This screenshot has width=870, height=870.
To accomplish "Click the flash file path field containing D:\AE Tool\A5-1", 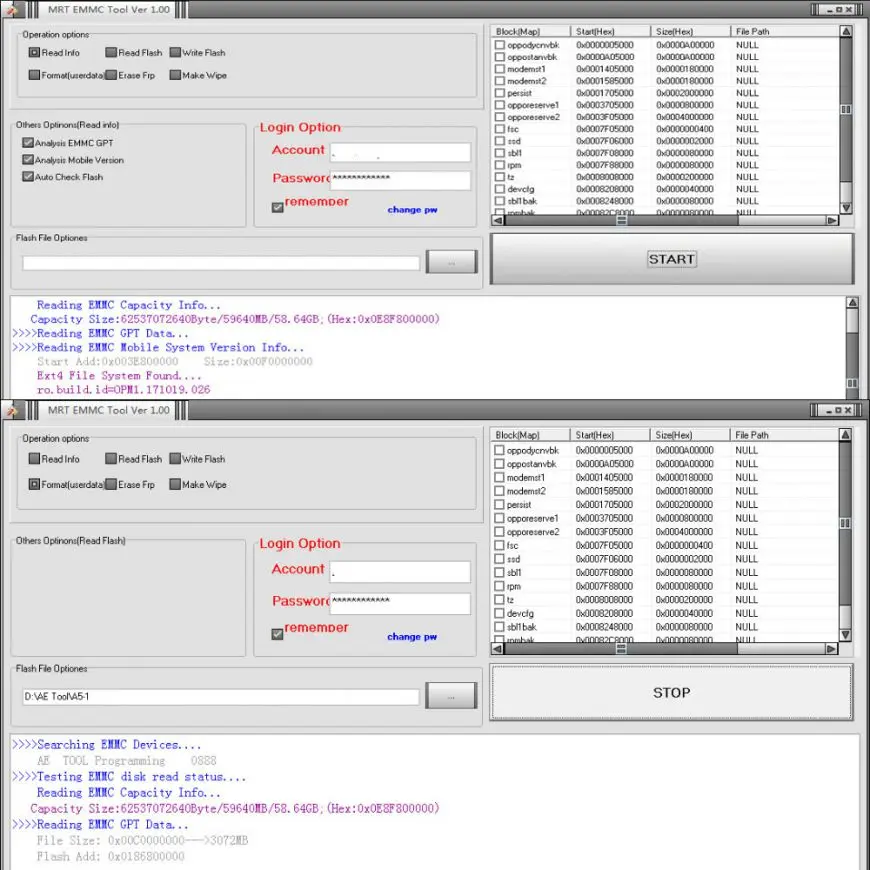I will pos(221,697).
